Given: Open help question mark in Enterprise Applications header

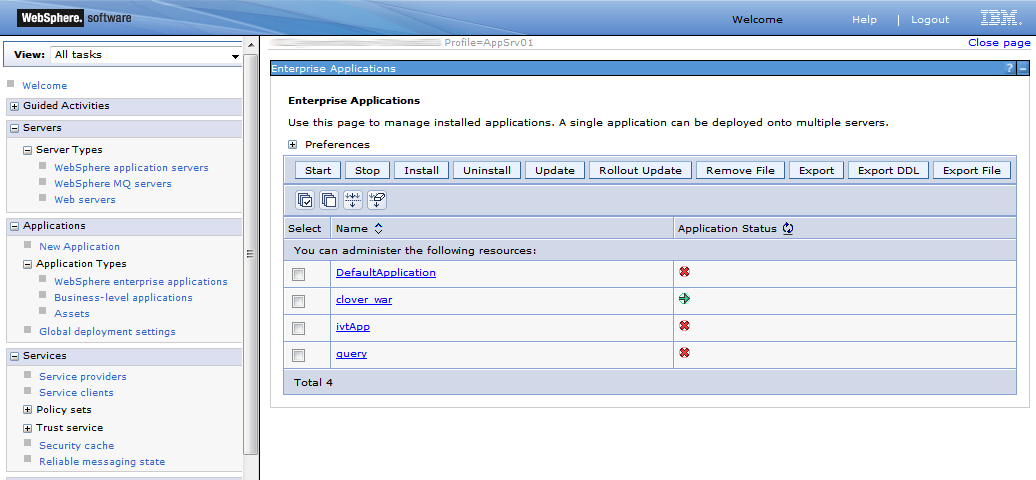Looking at the screenshot, I should pyautogui.click(x=1009, y=68).
